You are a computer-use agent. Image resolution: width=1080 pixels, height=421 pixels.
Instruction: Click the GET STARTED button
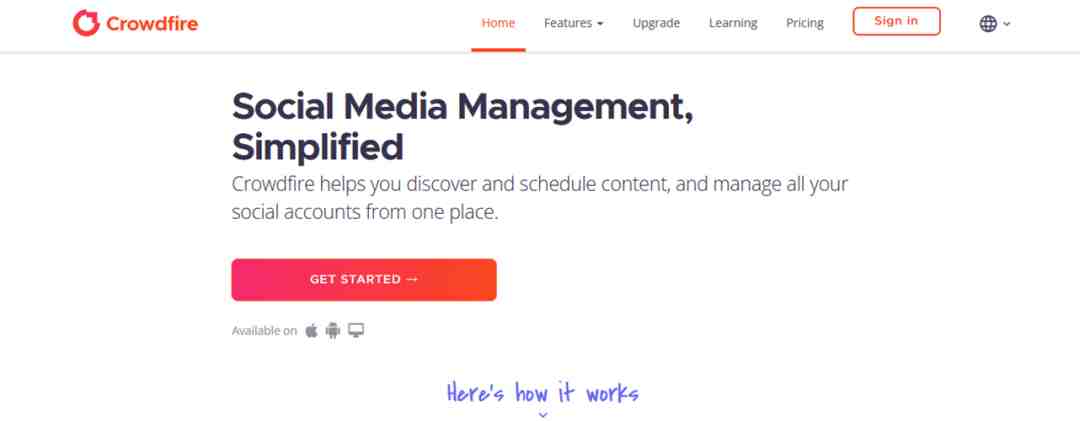(x=364, y=280)
